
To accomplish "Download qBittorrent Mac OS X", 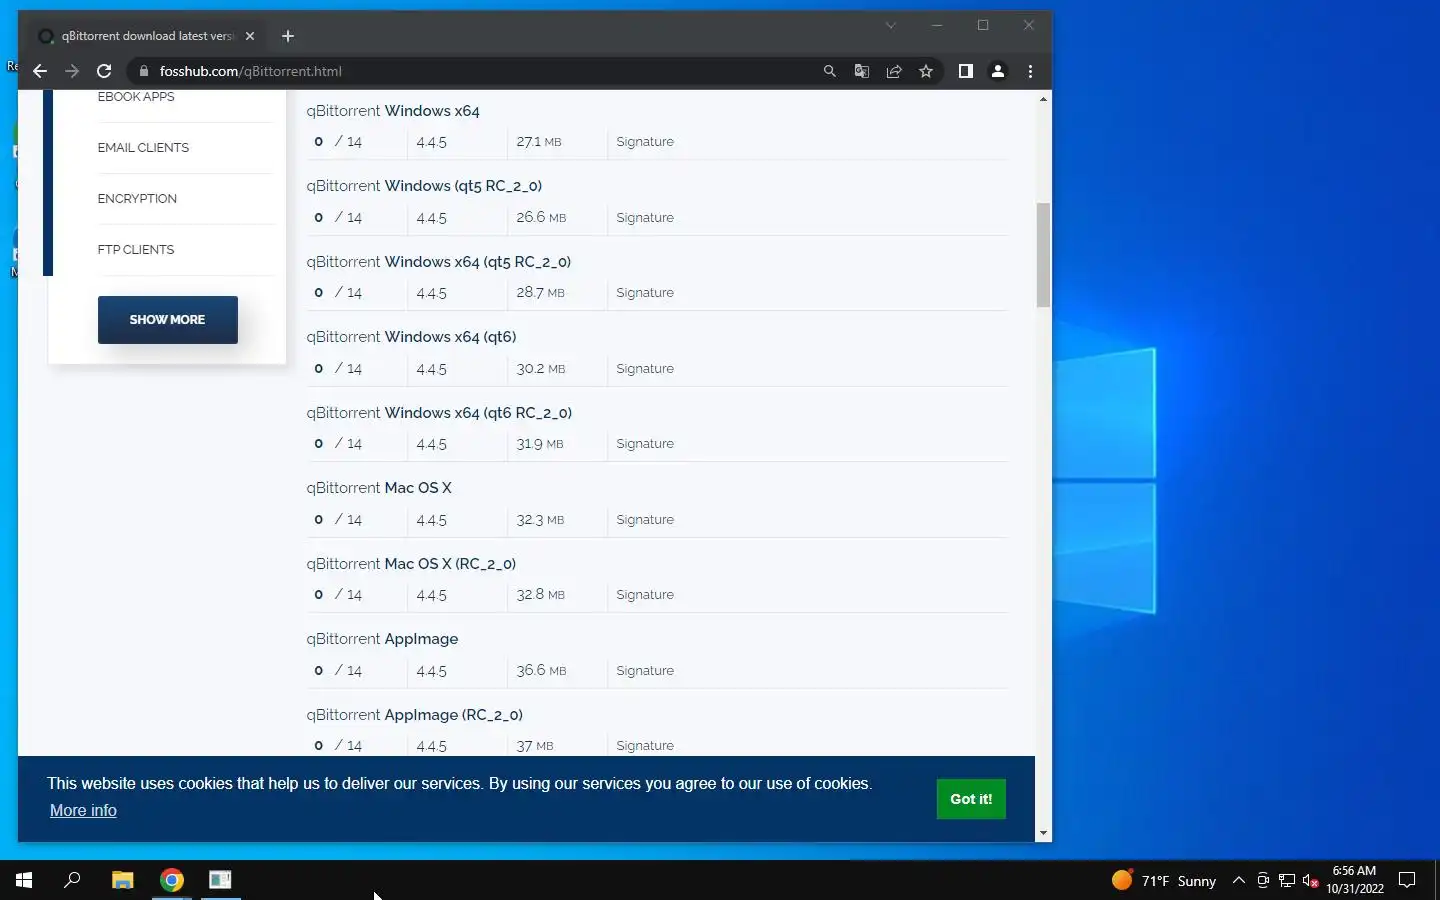I will [x=379, y=488].
